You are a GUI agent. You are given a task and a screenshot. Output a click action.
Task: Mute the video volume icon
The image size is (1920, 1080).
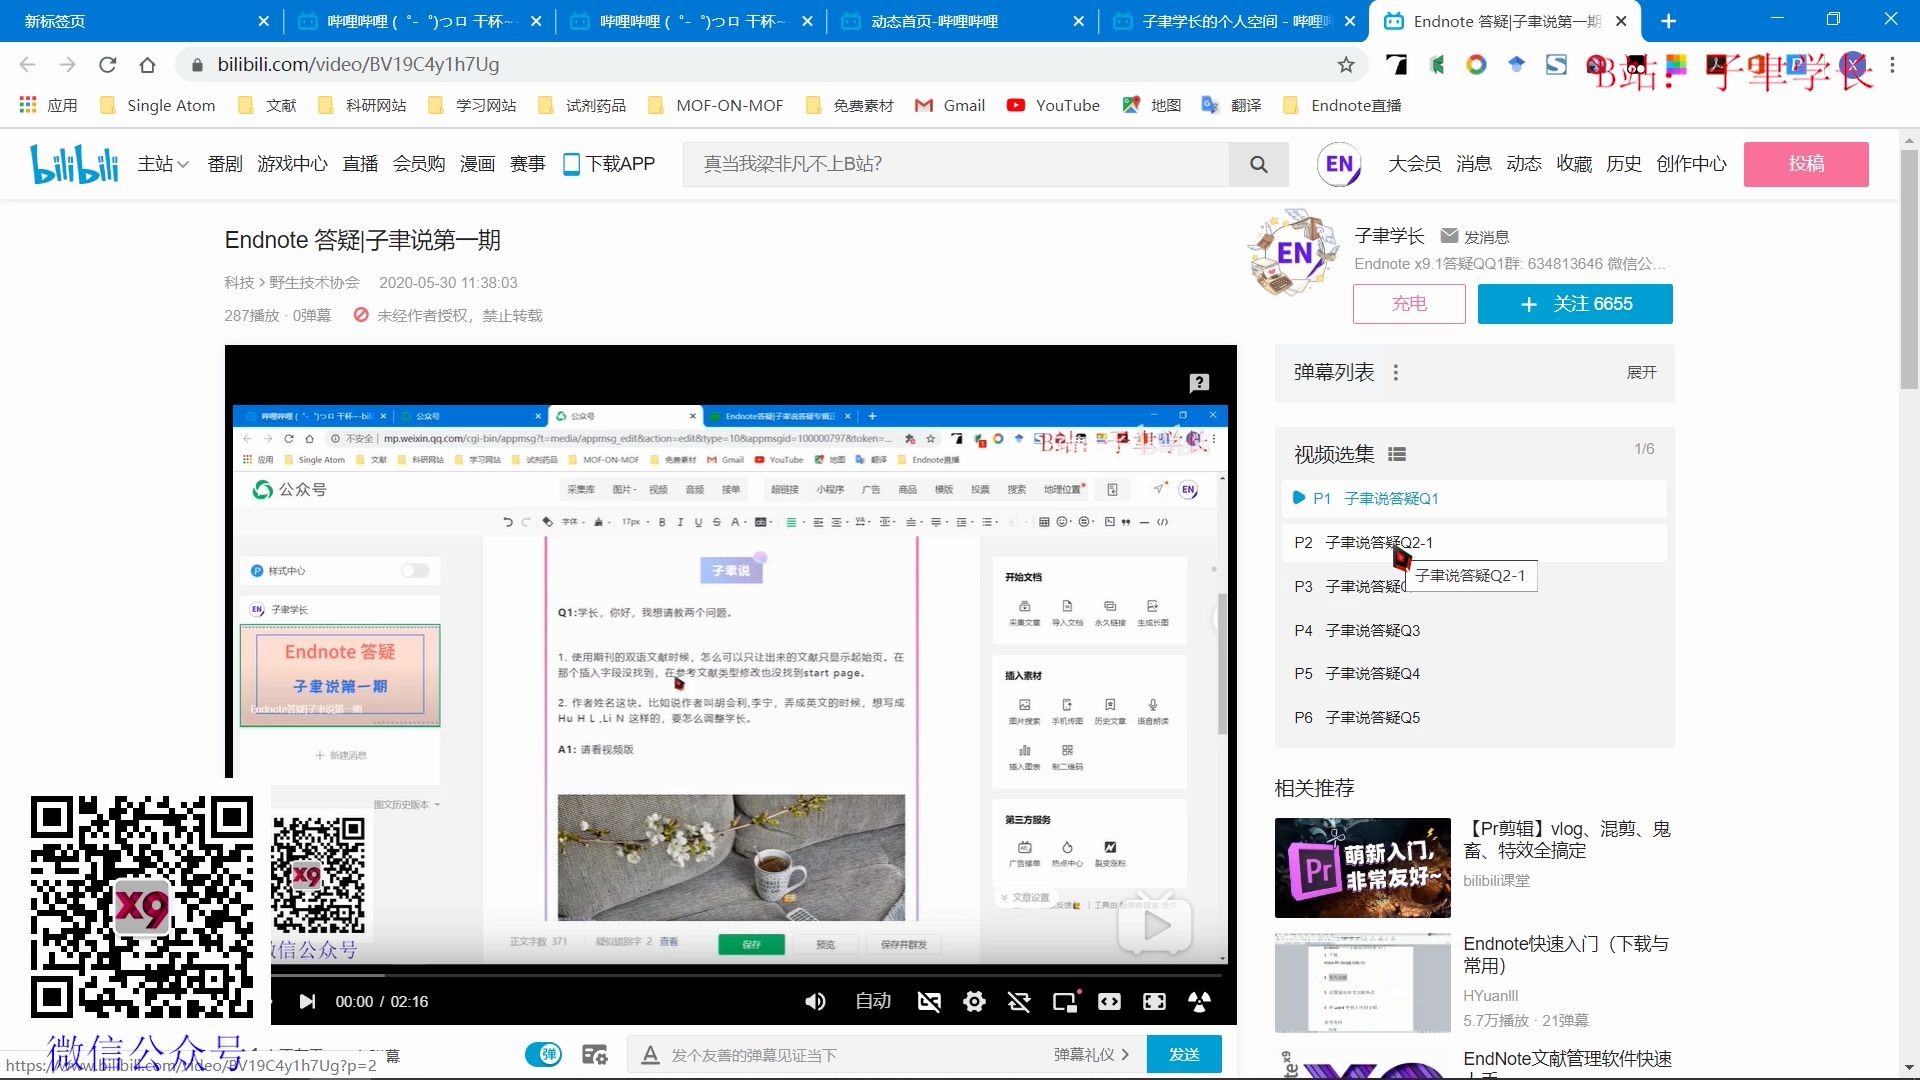pyautogui.click(x=815, y=1001)
